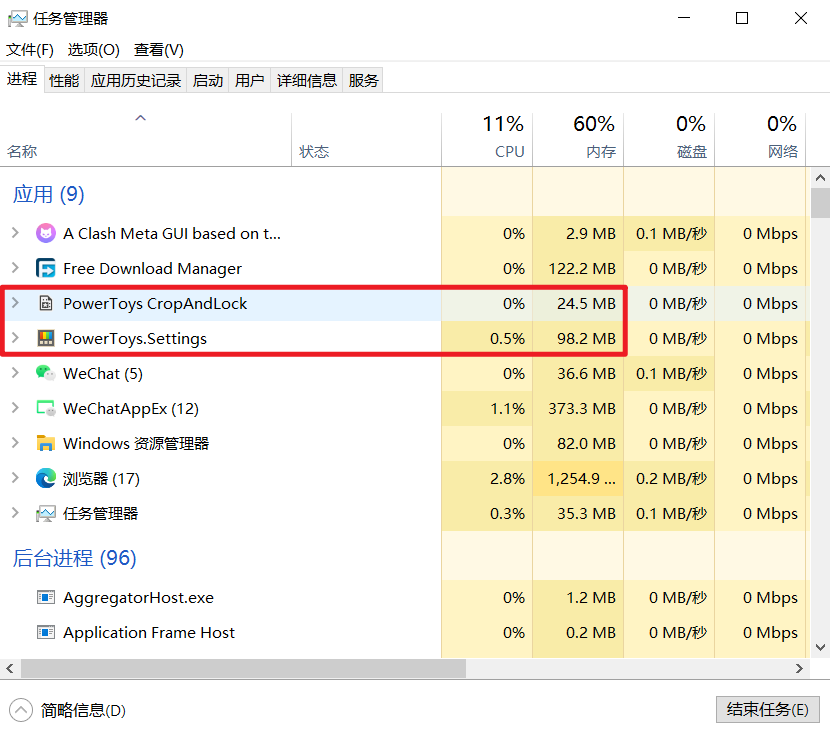The image size is (830, 738).
Task: Select the 进程 tab
Action: click(22, 79)
